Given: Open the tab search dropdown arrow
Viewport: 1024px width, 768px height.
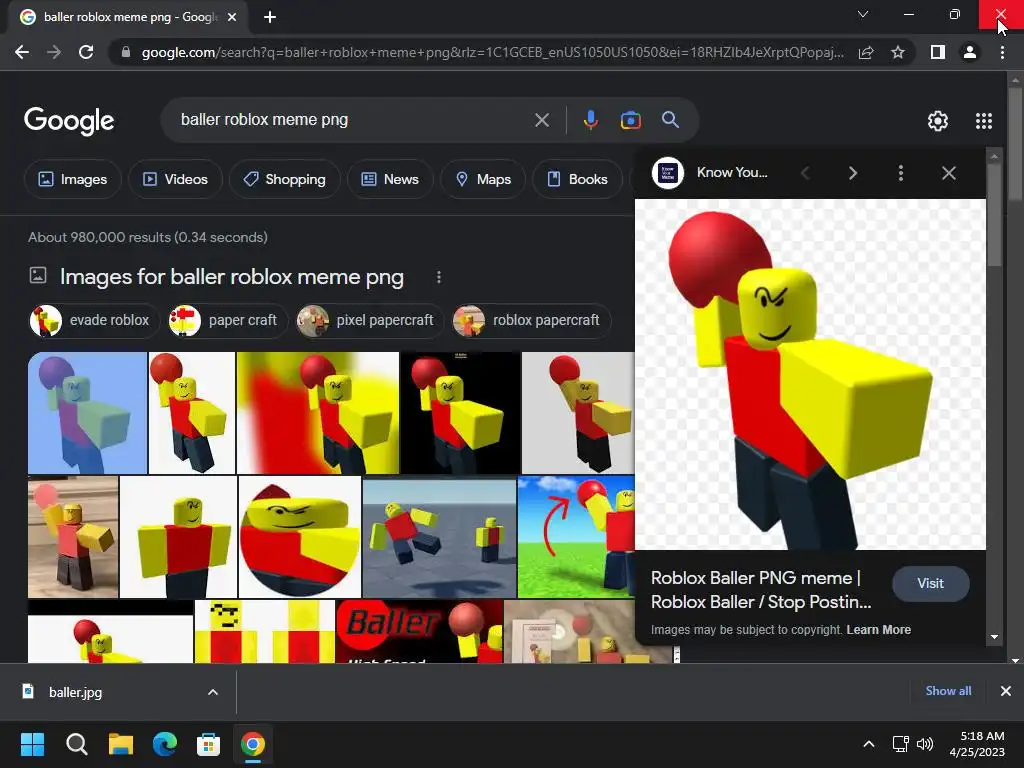Looking at the screenshot, I should click(x=863, y=14).
